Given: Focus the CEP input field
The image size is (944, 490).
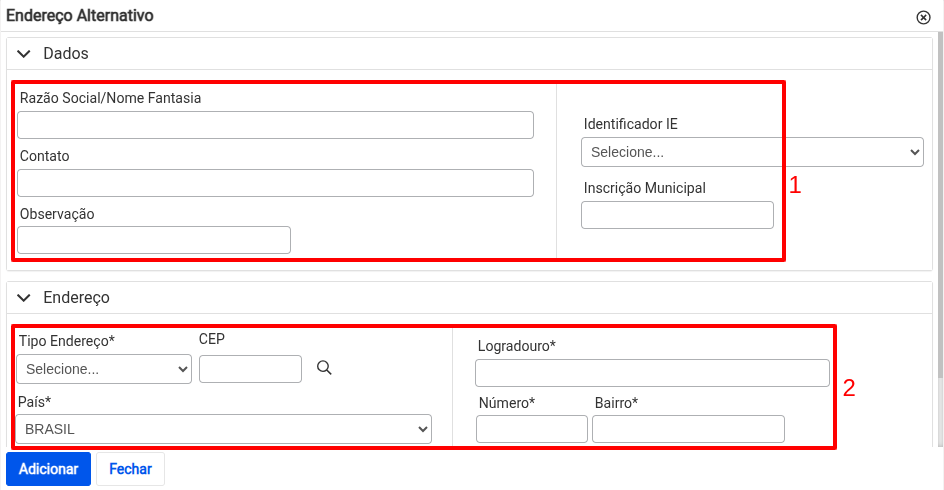Looking at the screenshot, I should 250,369.
